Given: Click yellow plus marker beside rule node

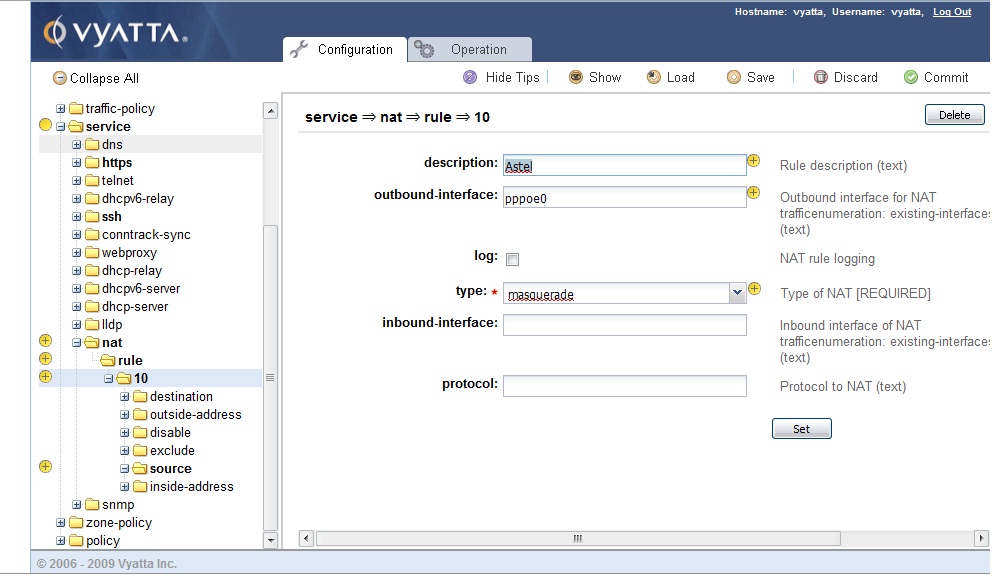Looking at the screenshot, I should pyautogui.click(x=46, y=358).
